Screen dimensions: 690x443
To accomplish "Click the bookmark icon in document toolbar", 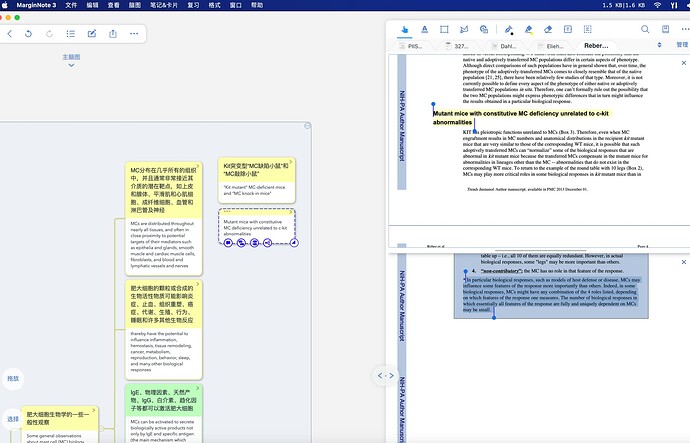I will pos(665,29).
